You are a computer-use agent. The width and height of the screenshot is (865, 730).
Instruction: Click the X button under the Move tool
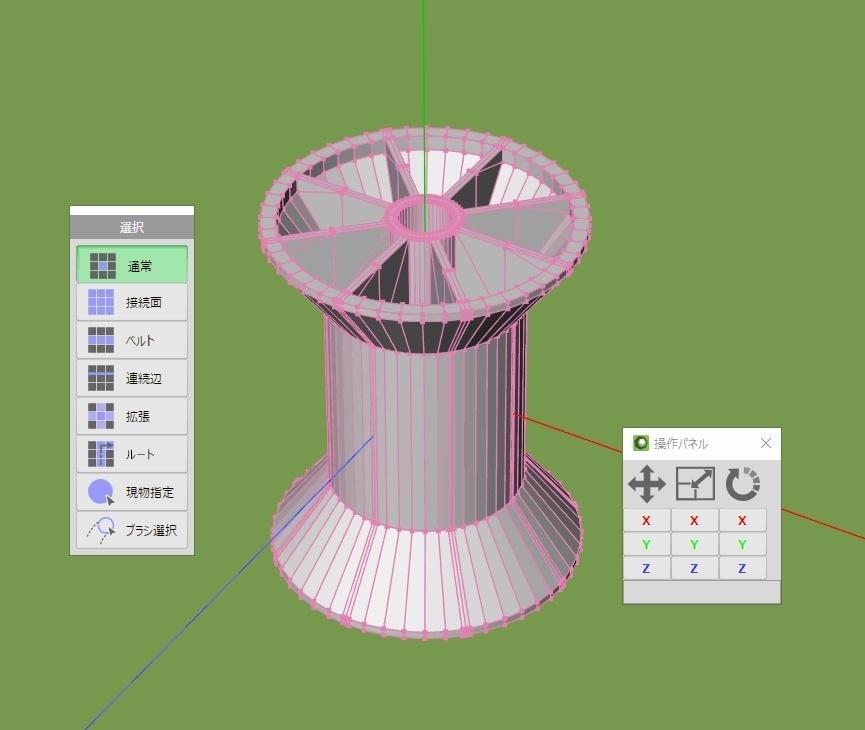(646, 520)
